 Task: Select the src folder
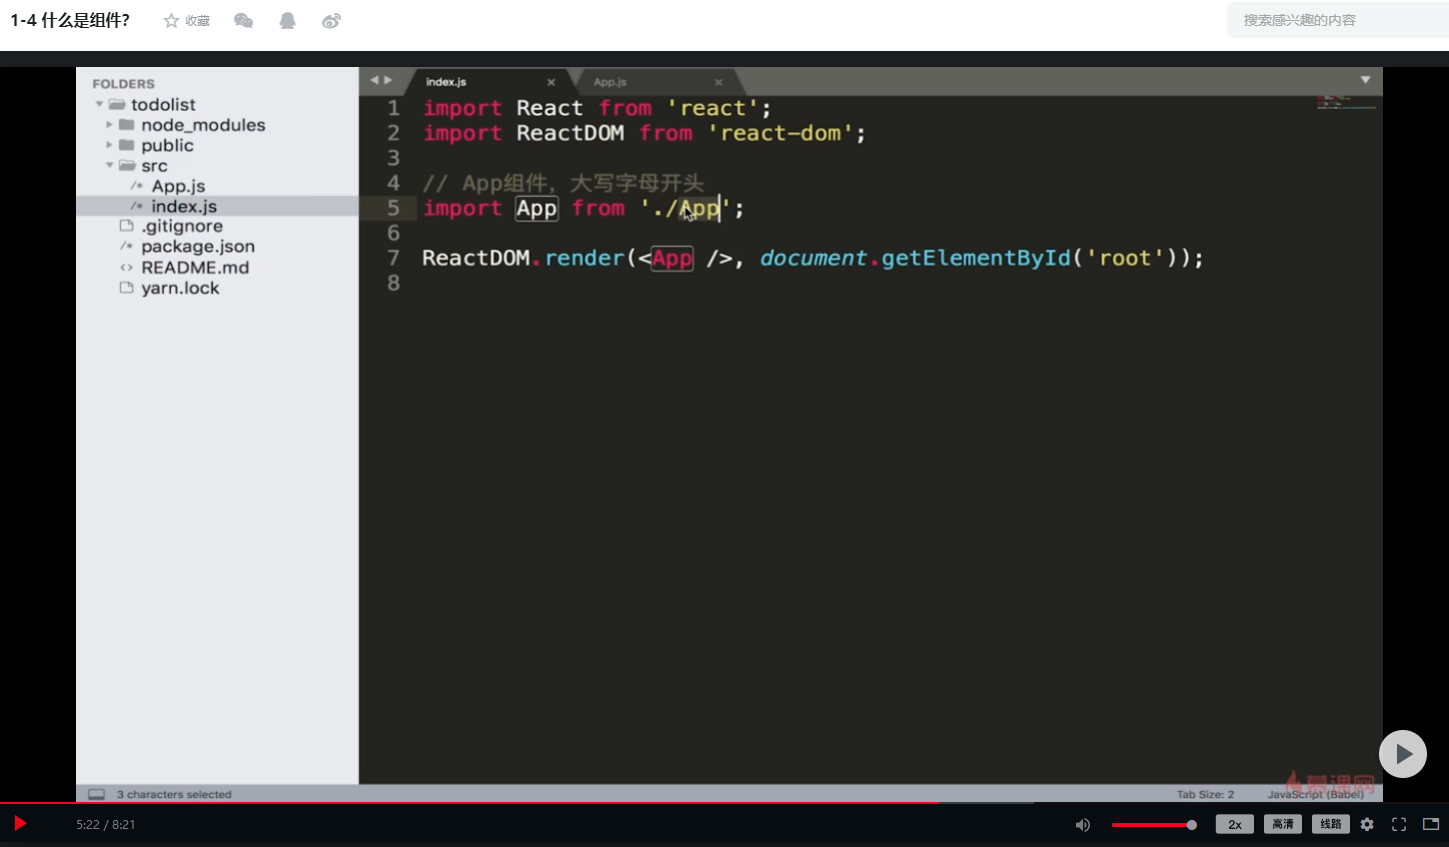click(154, 166)
